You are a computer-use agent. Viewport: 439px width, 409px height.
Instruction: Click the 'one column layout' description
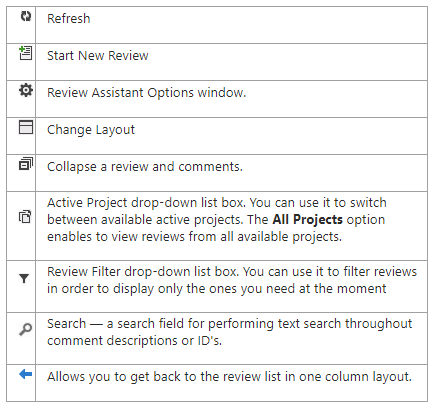click(229, 377)
